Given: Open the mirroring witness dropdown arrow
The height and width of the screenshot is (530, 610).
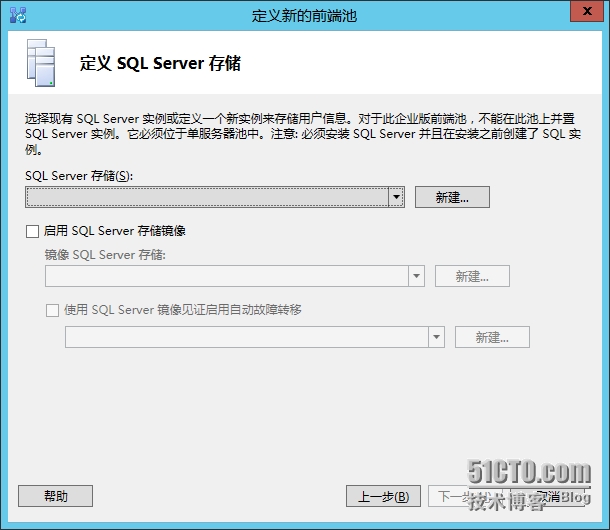Looking at the screenshot, I should pyautogui.click(x=436, y=337).
